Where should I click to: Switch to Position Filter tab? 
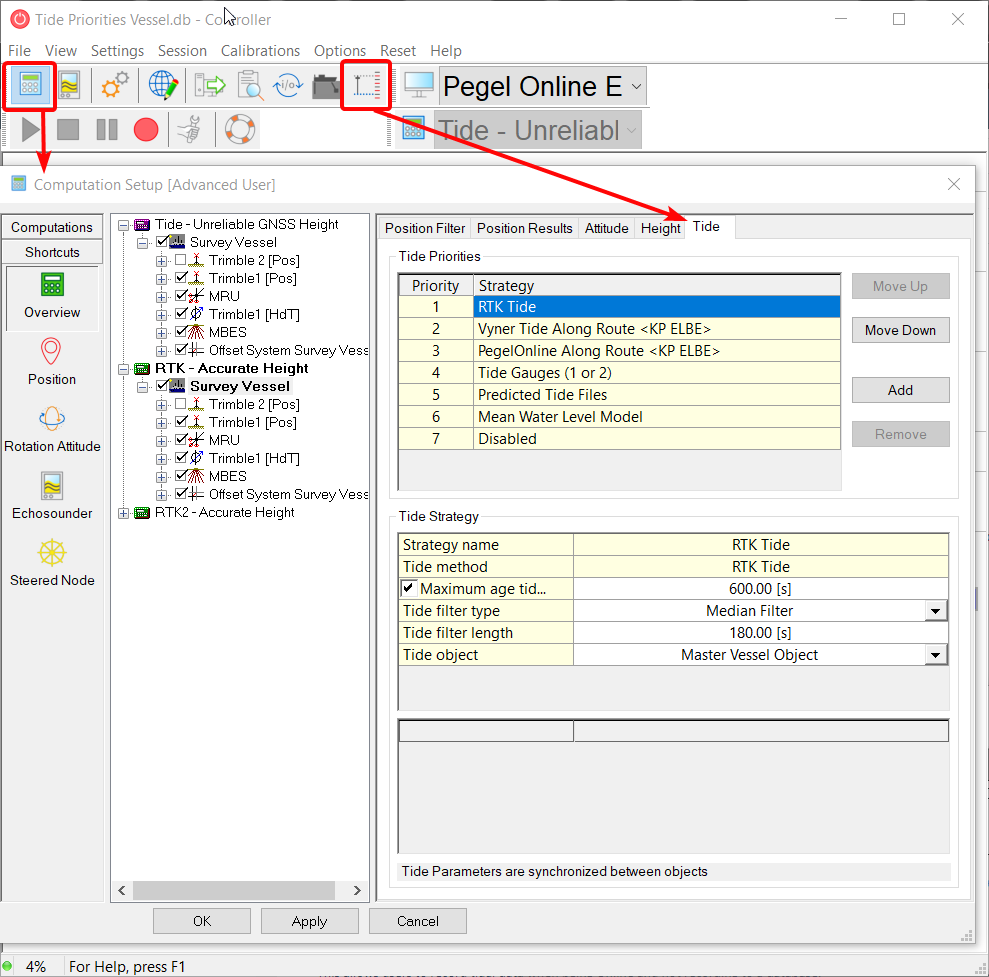tap(425, 228)
